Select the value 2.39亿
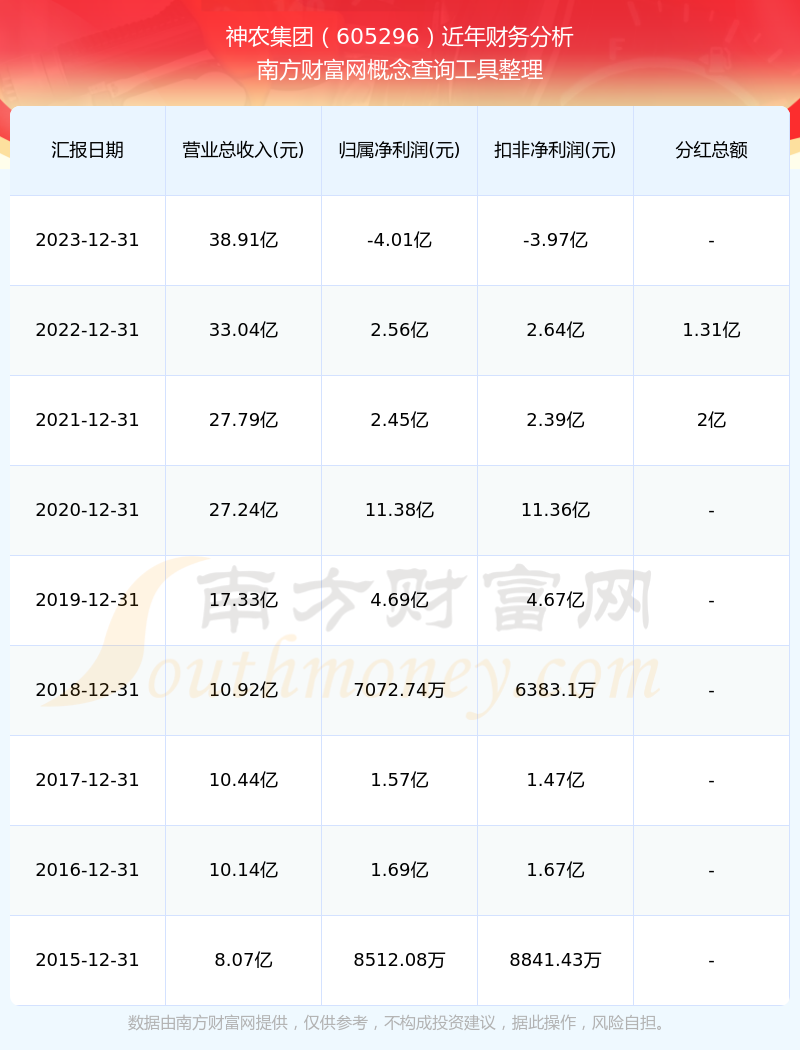 coord(555,420)
